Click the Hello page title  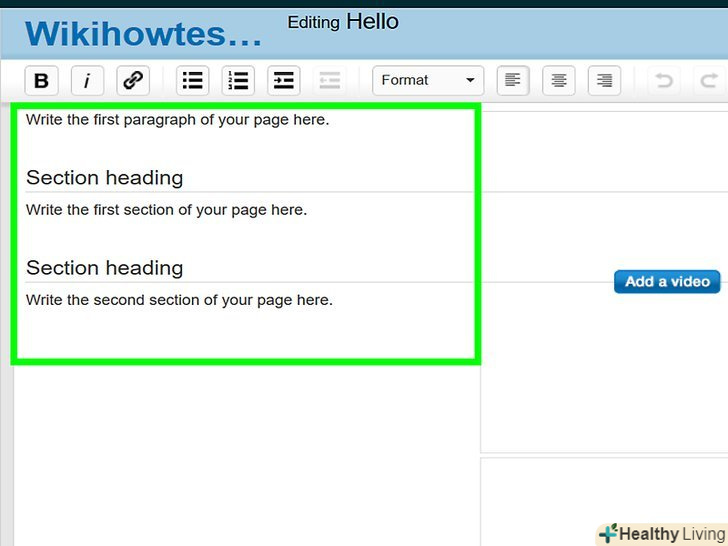[x=372, y=22]
